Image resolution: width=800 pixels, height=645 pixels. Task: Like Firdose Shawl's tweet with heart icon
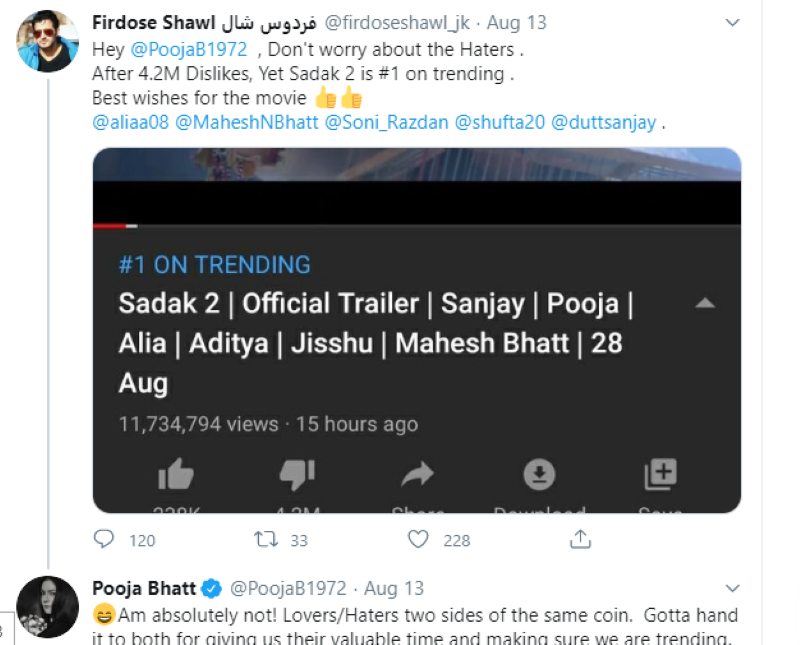[419, 539]
